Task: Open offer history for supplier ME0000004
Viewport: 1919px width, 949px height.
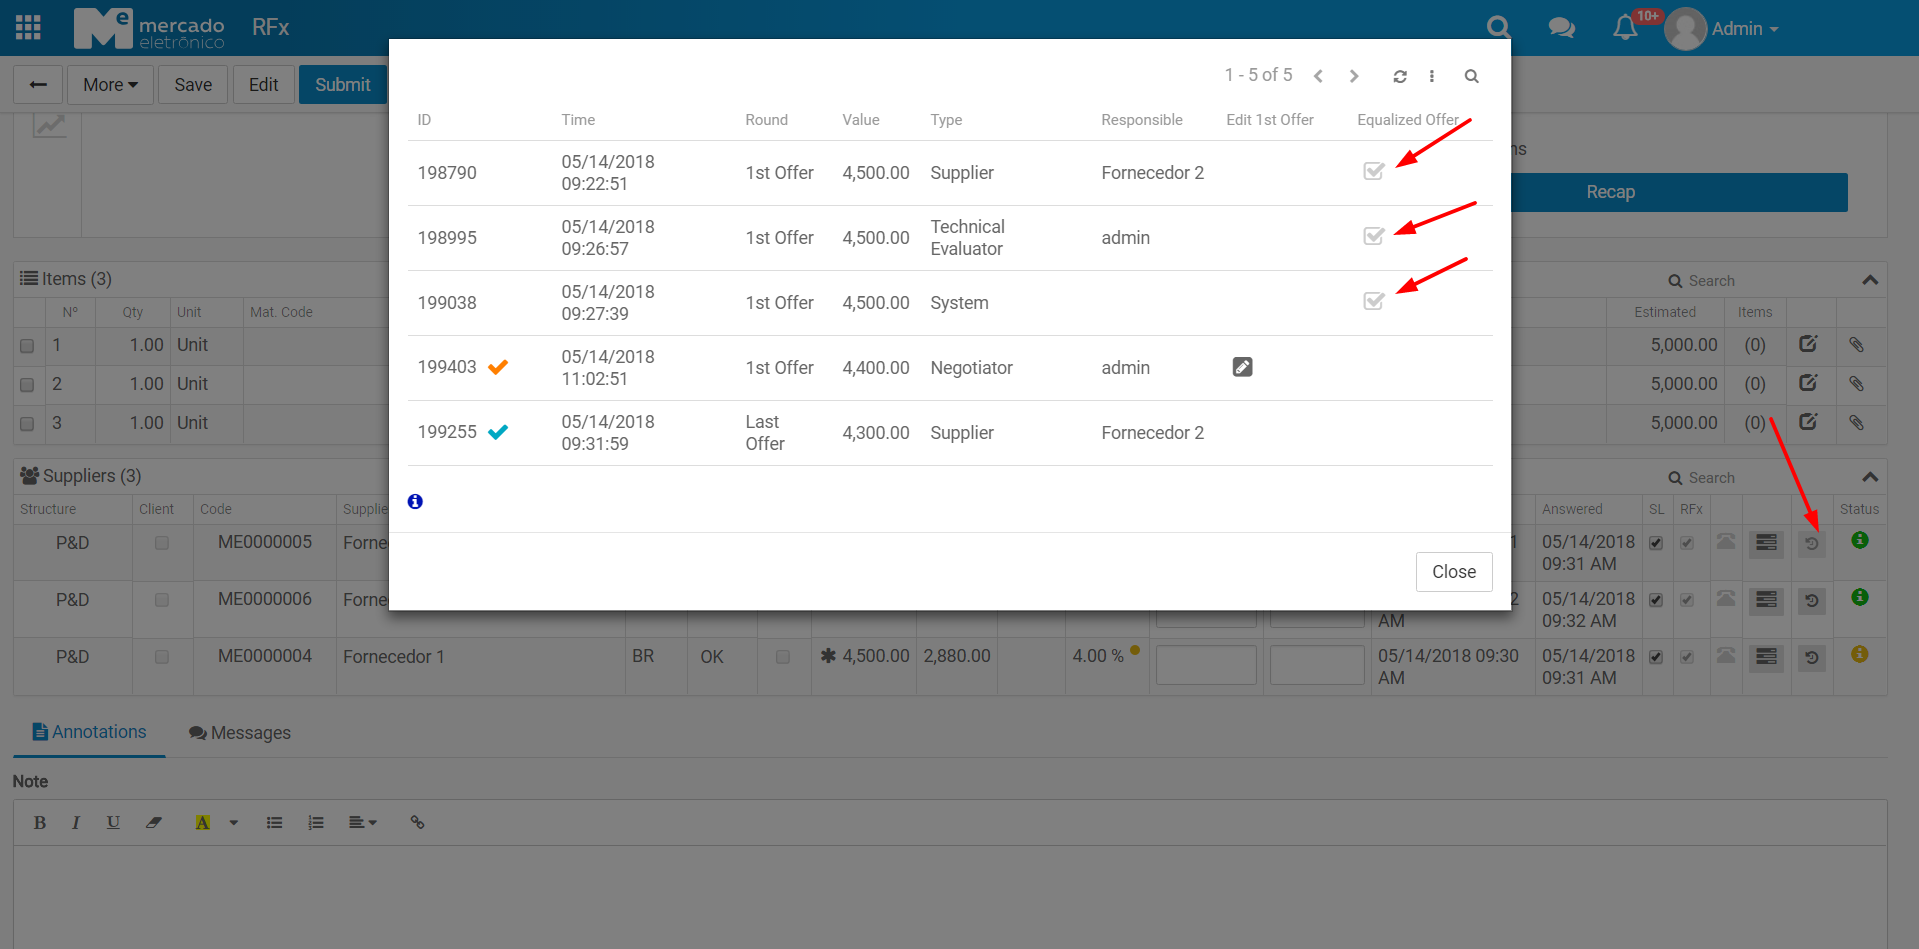Action: point(1811,658)
